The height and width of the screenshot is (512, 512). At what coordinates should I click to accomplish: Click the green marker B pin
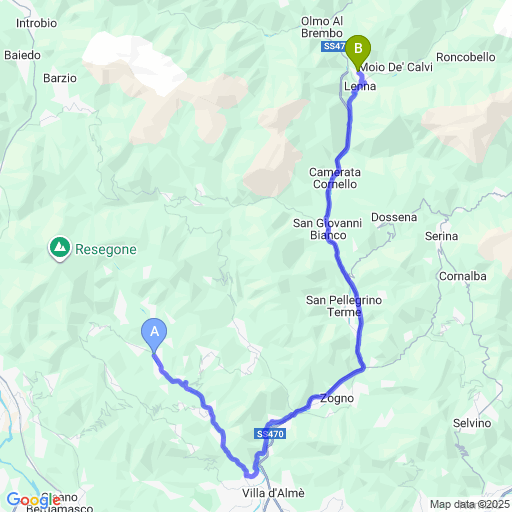[x=358, y=52]
